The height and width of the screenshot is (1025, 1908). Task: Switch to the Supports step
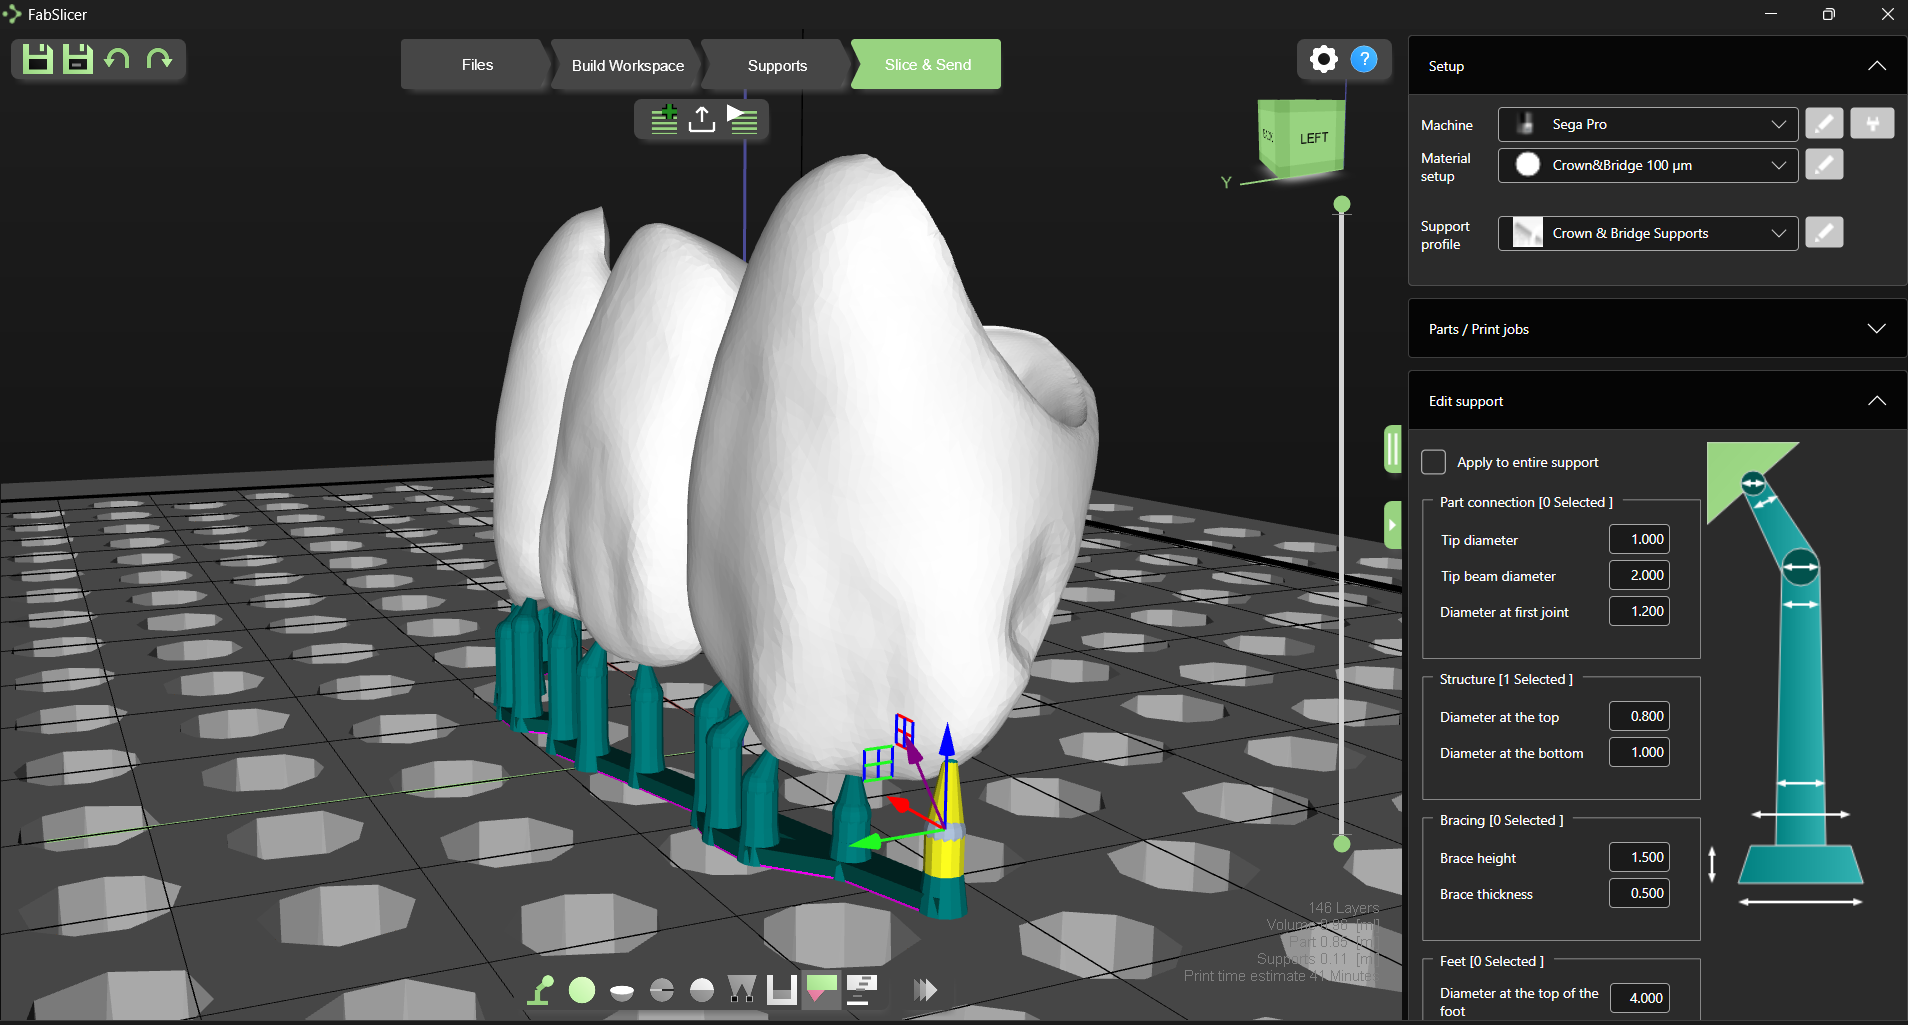(x=777, y=65)
